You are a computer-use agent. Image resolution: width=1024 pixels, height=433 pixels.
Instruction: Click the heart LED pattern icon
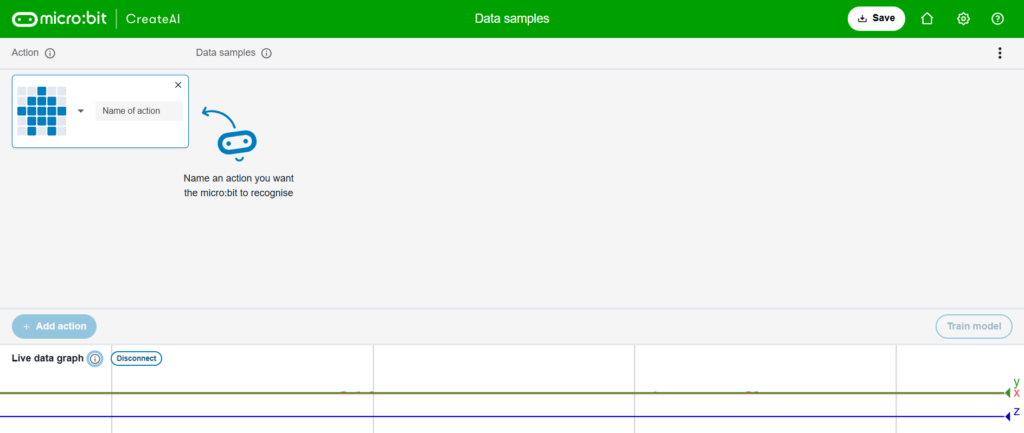point(41,111)
